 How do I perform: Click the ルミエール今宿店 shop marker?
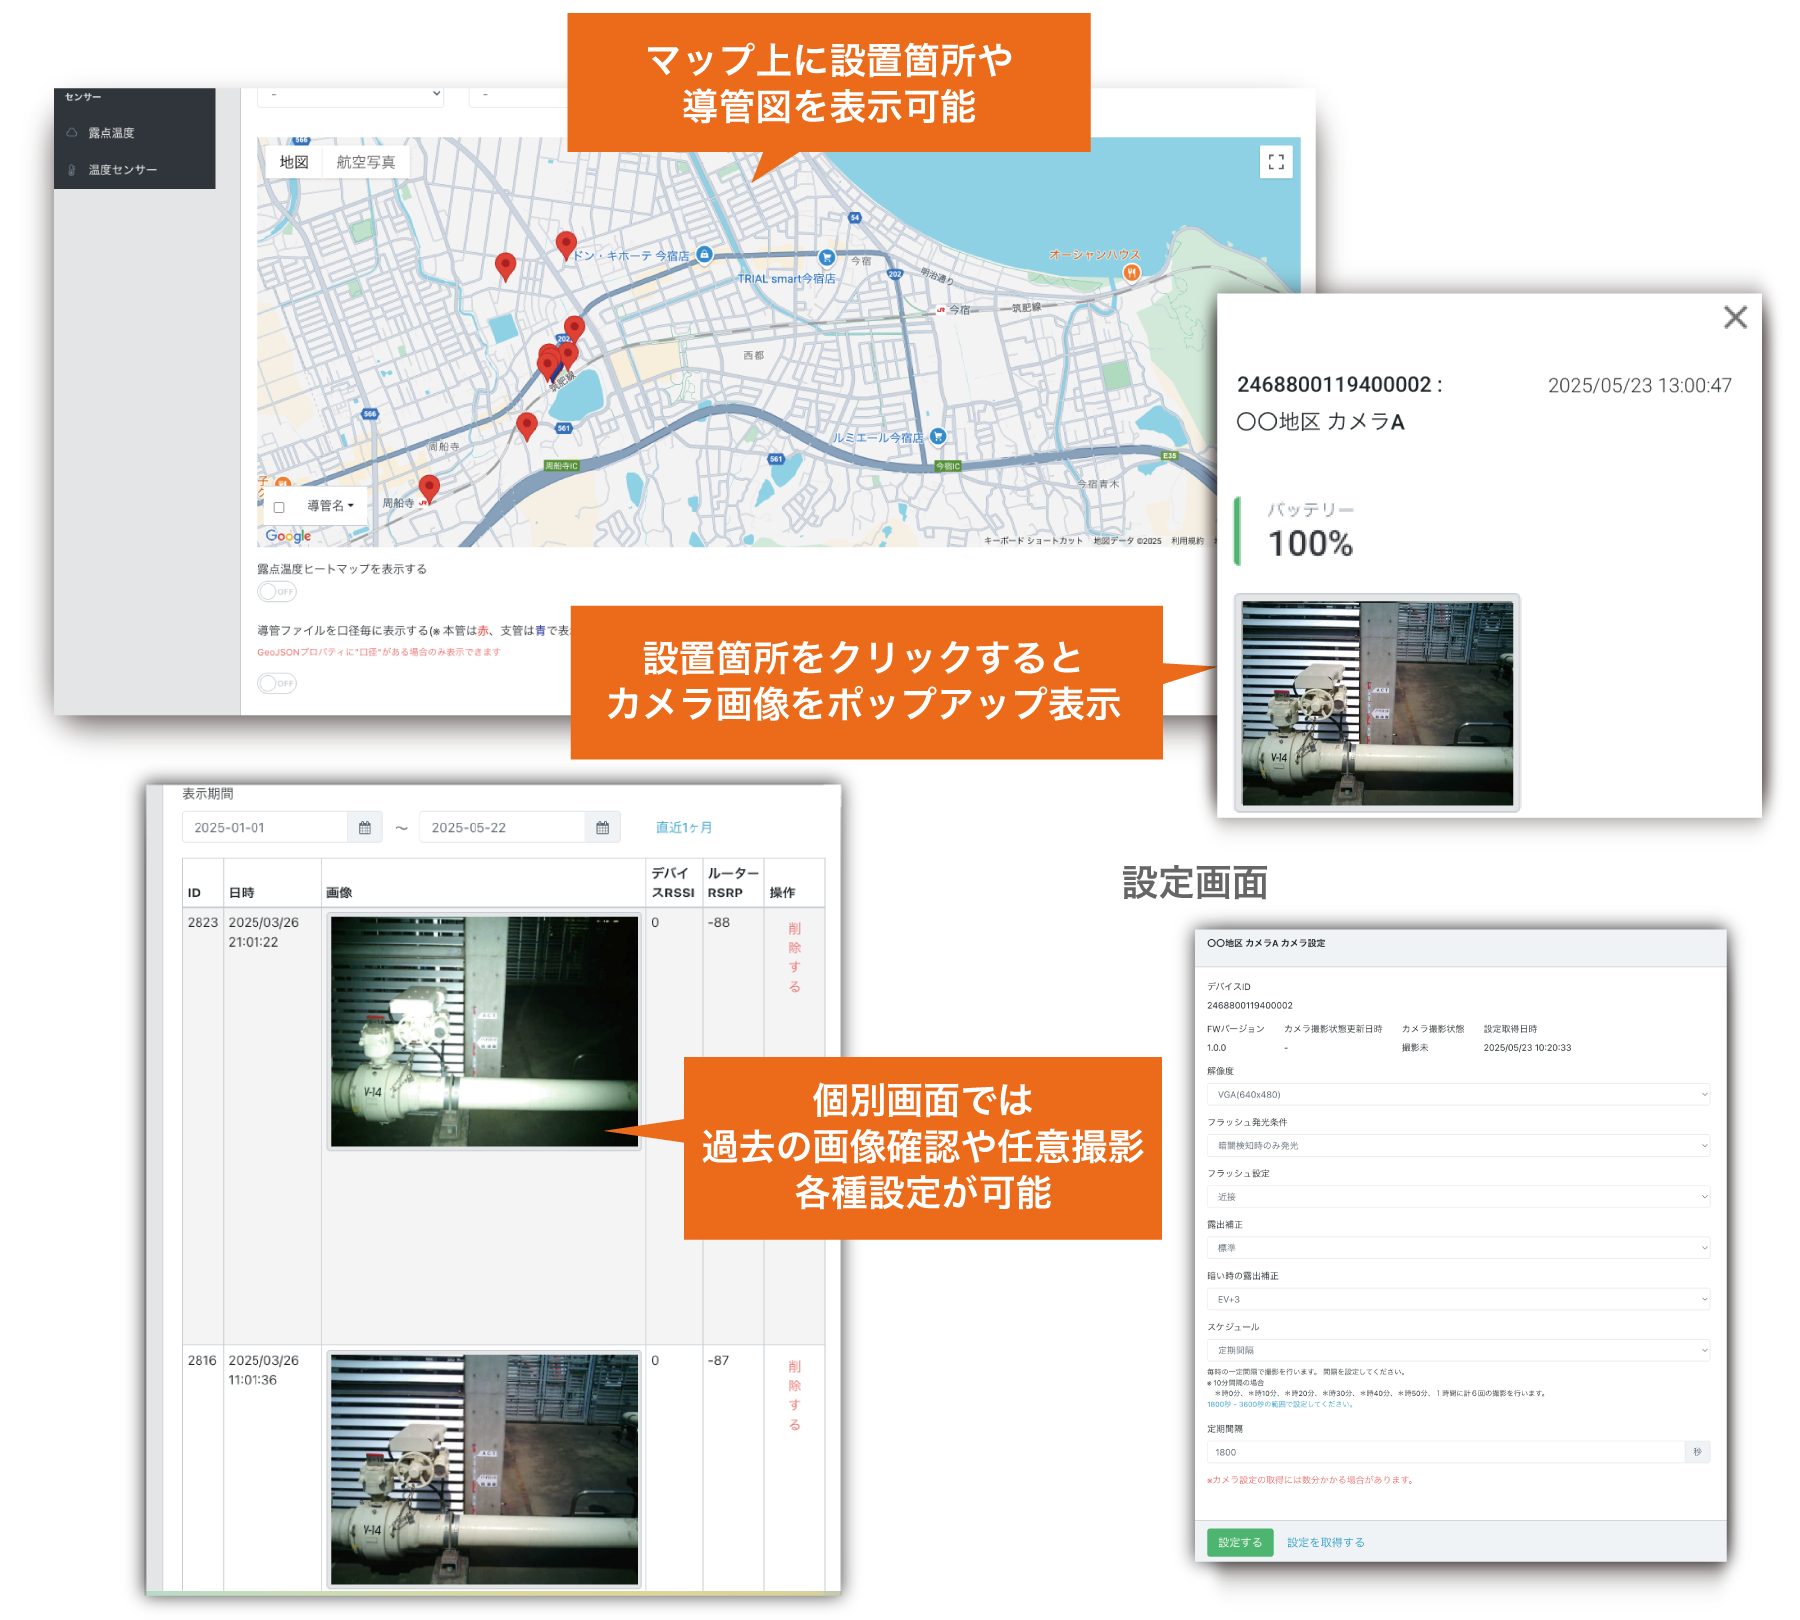tap(937, 436)
